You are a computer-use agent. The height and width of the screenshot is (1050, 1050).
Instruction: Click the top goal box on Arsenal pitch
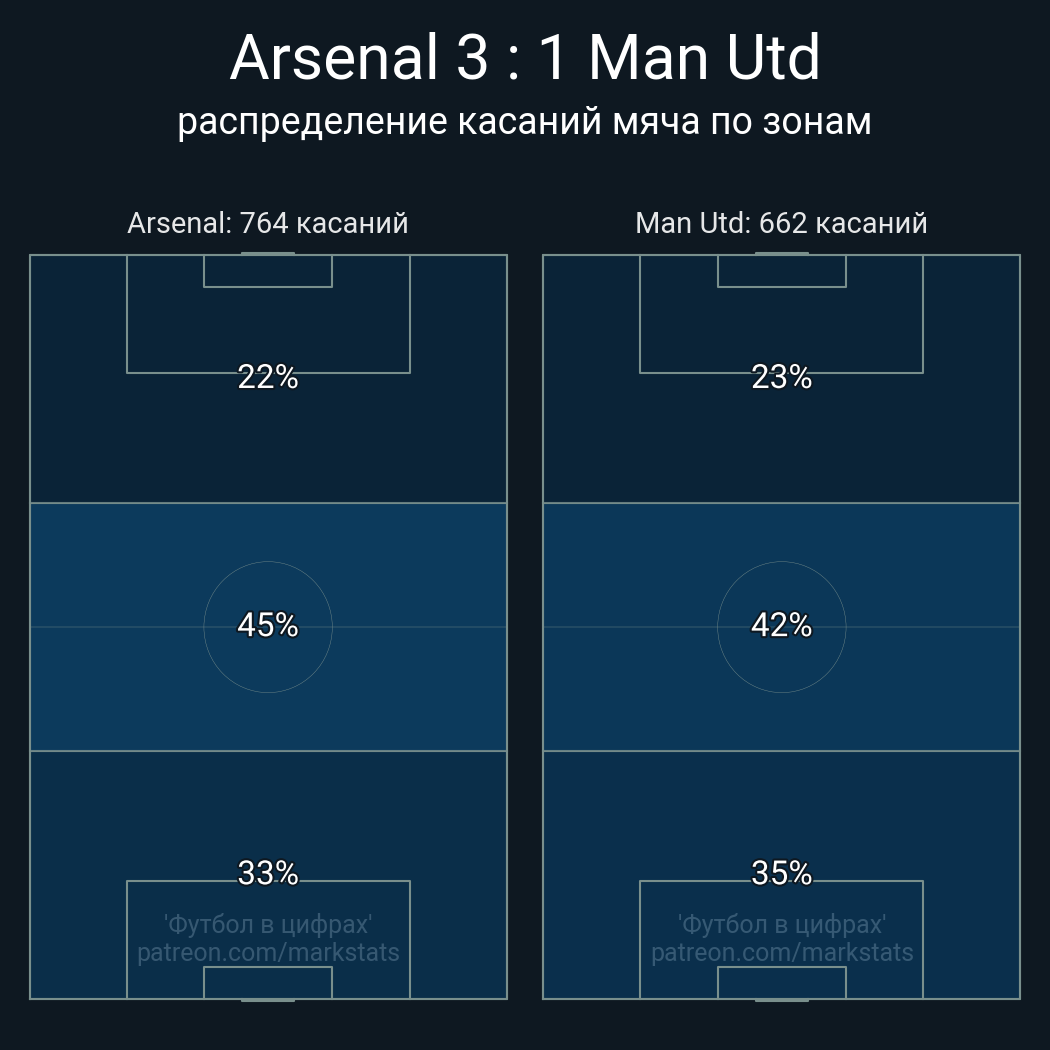pyautogui.click(x=268, y=271)
